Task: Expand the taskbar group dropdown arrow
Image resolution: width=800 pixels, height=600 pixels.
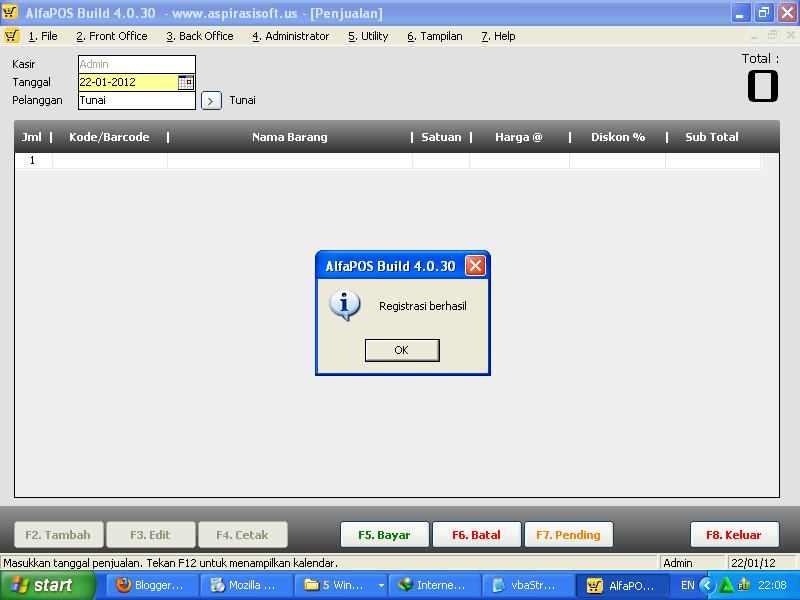Action: tap(381, 586)
